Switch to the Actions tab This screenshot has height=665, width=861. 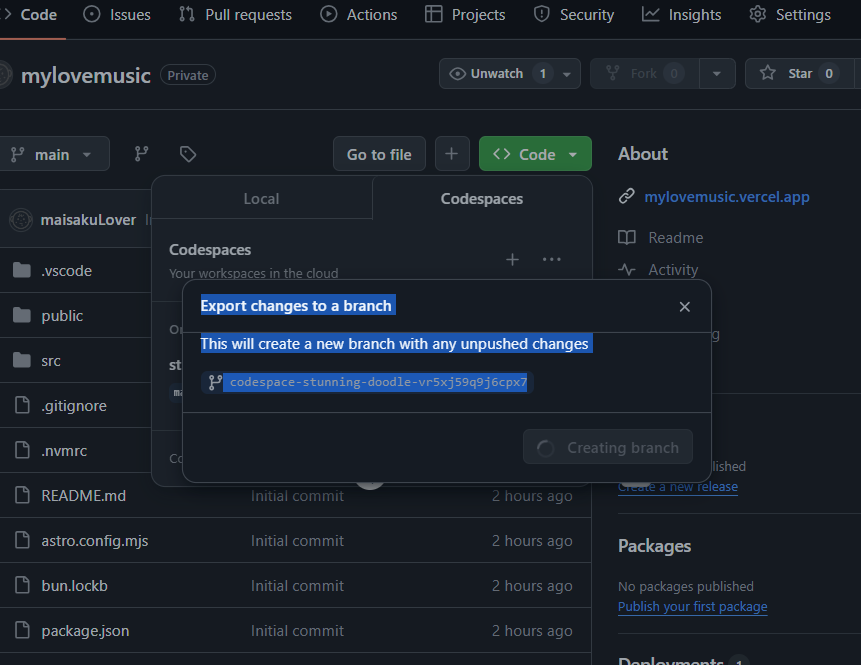(359, 15)
